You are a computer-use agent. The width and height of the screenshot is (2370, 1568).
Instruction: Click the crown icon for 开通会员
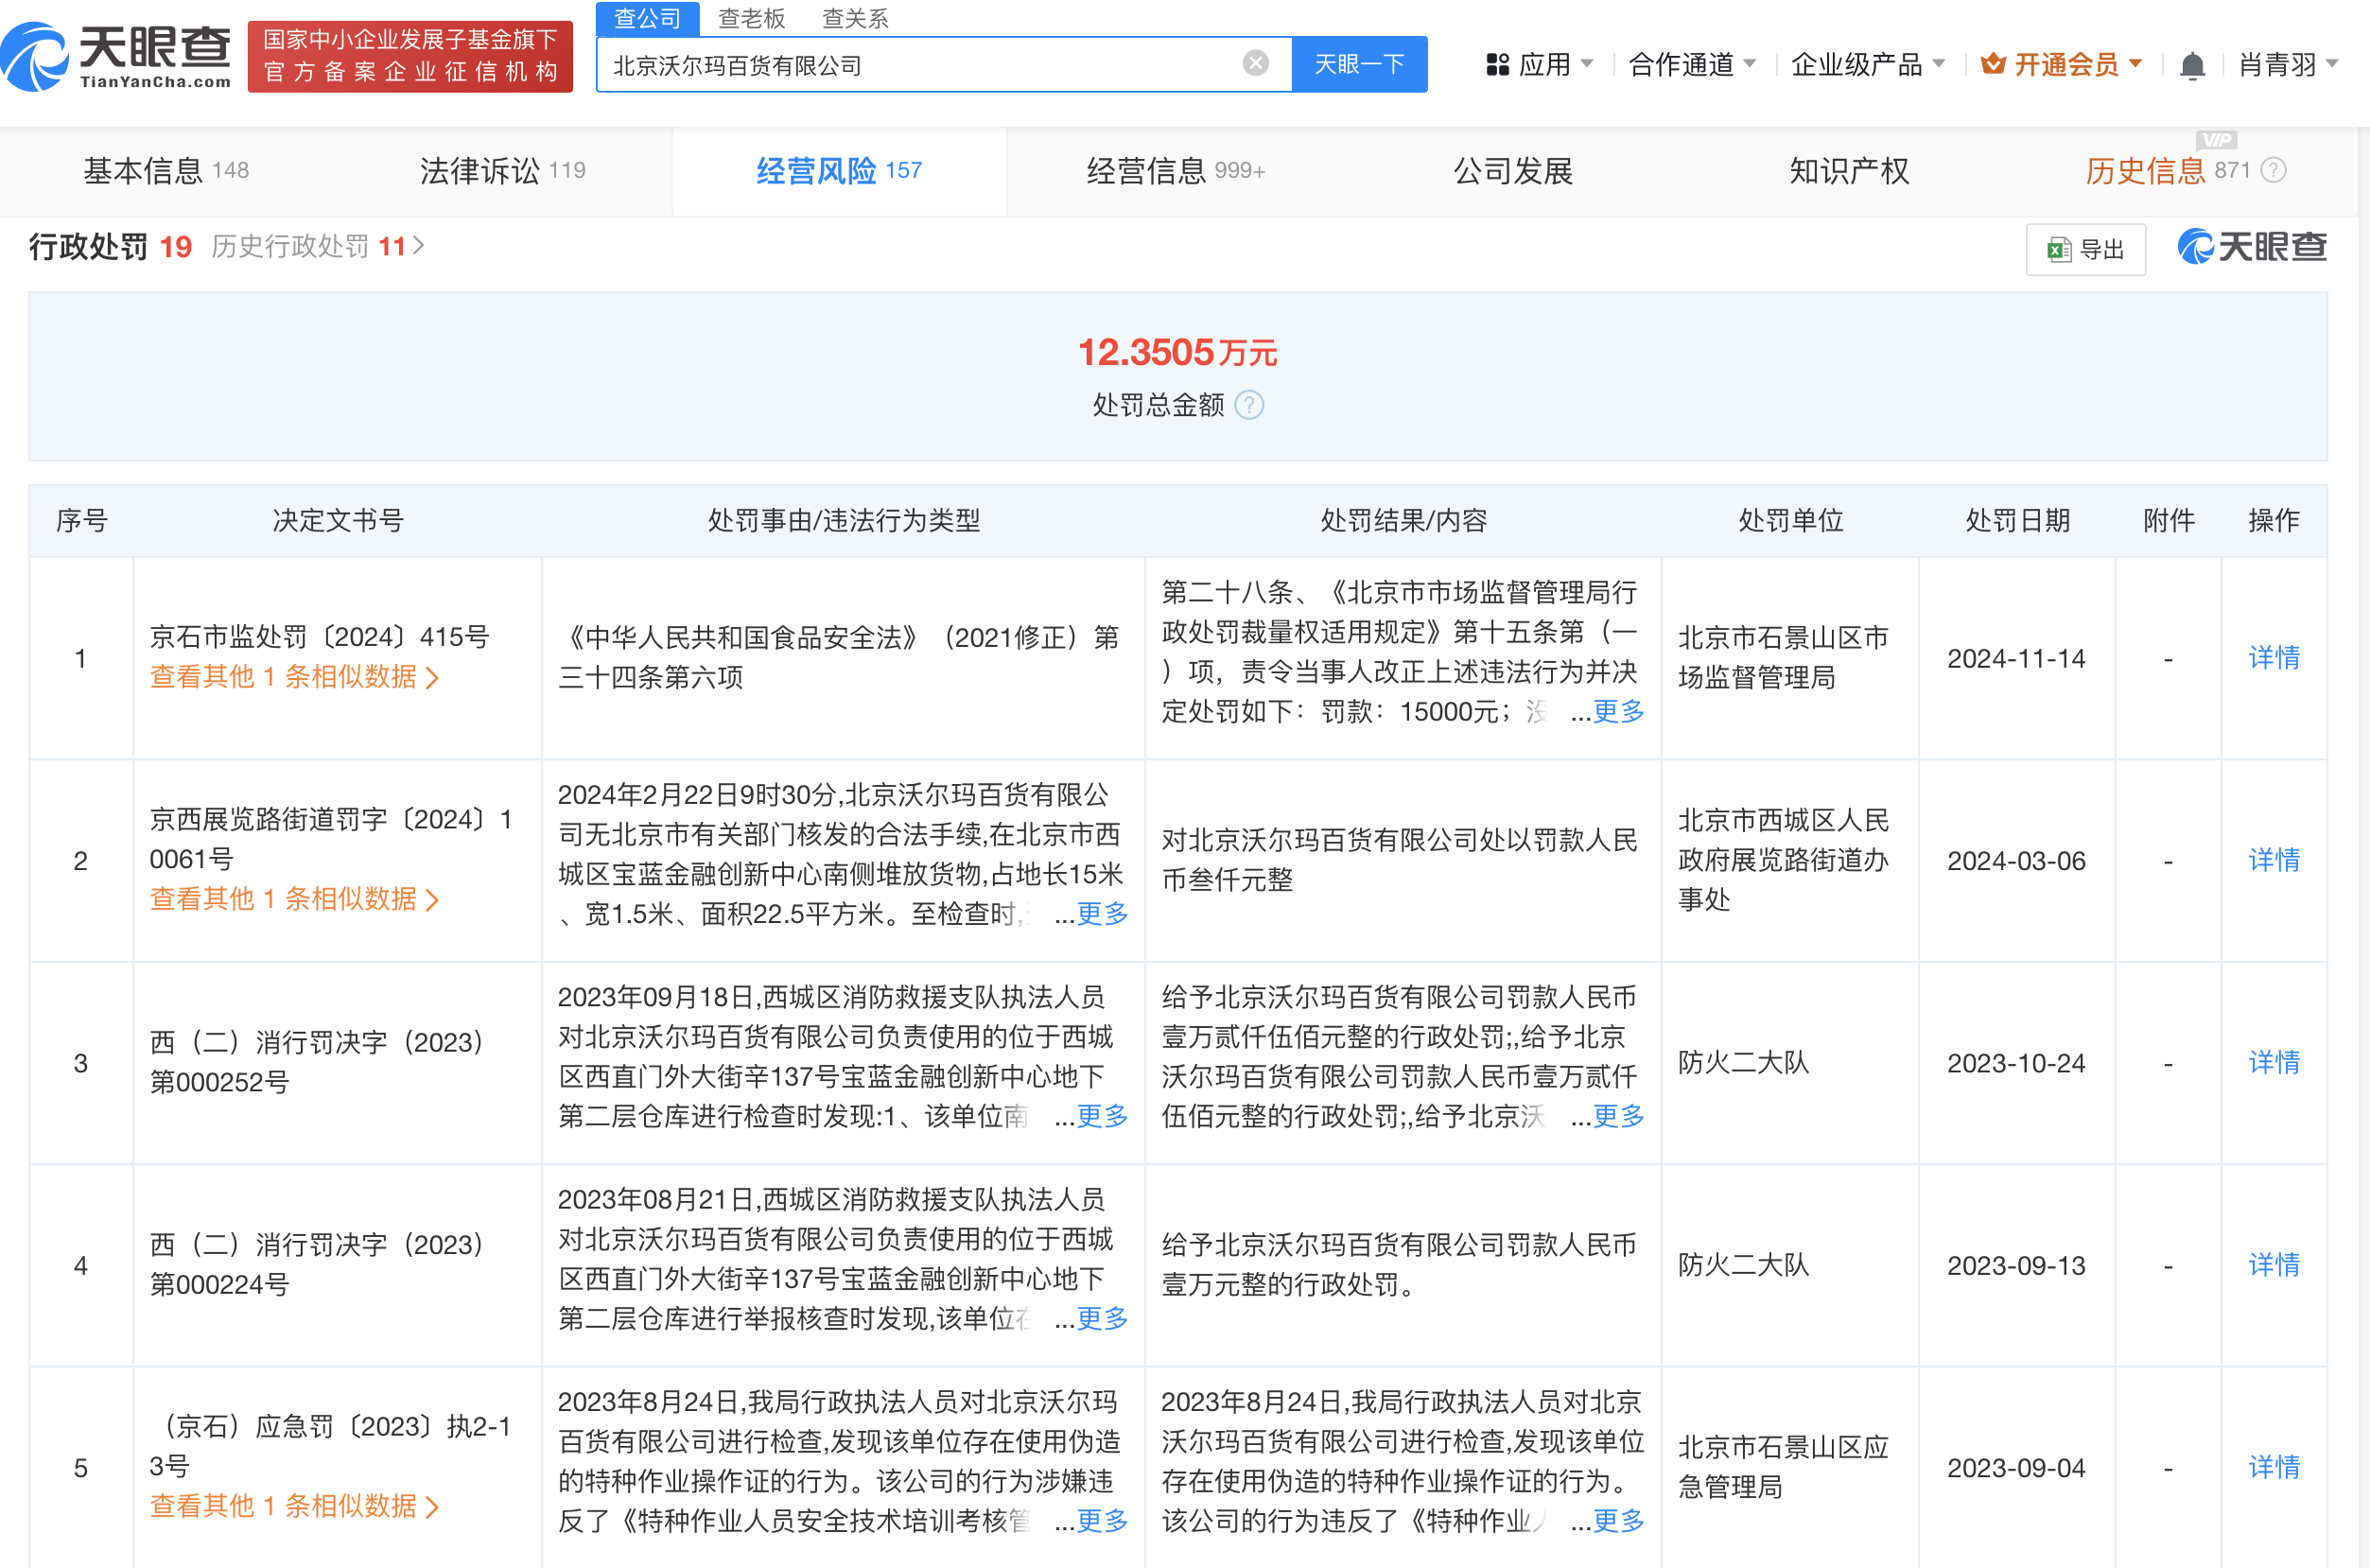[x=1992, y=65]
